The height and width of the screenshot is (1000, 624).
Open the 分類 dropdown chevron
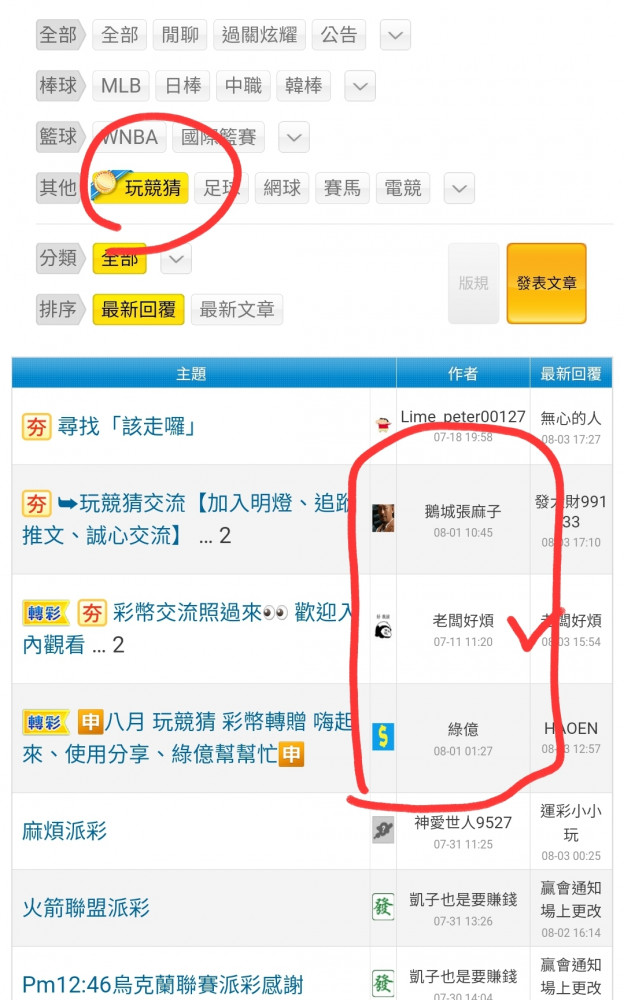(176, 259)
